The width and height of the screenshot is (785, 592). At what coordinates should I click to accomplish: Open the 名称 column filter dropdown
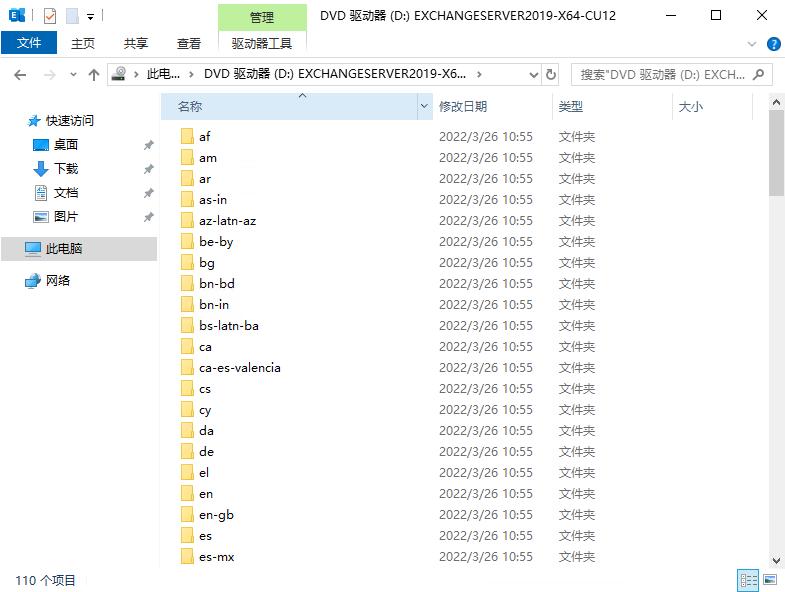point(425,106)
